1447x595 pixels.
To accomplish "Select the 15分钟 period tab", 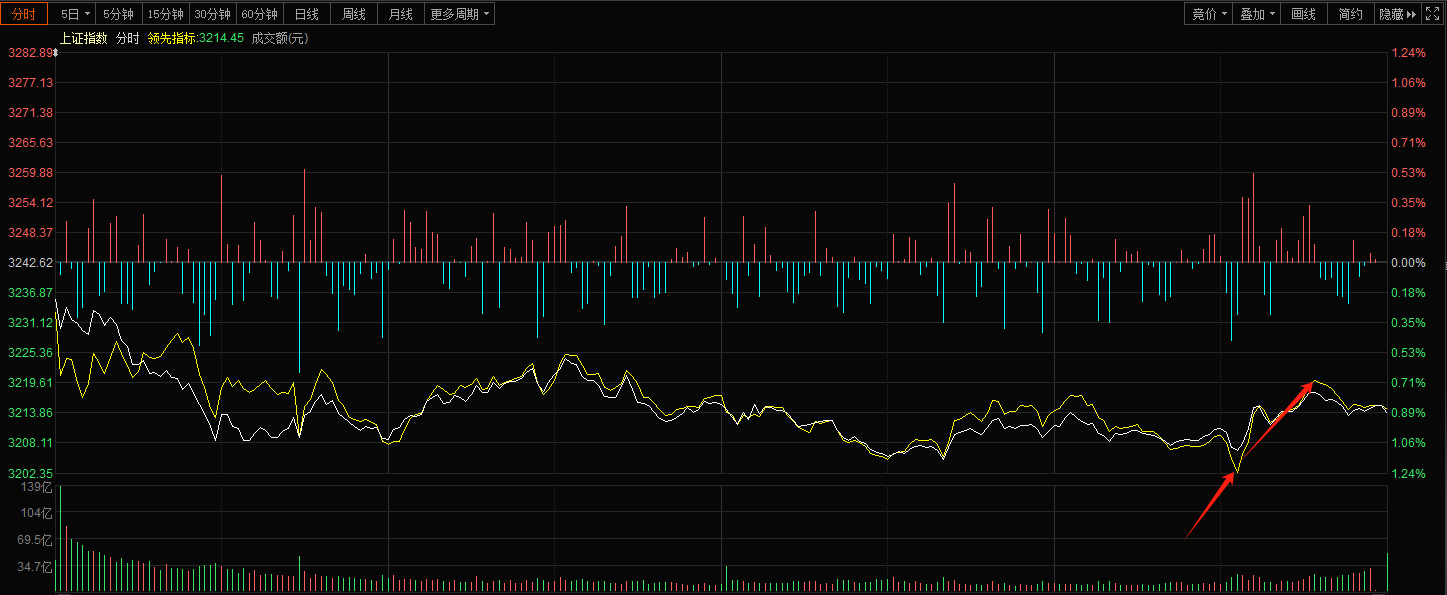I will point(165,14).
